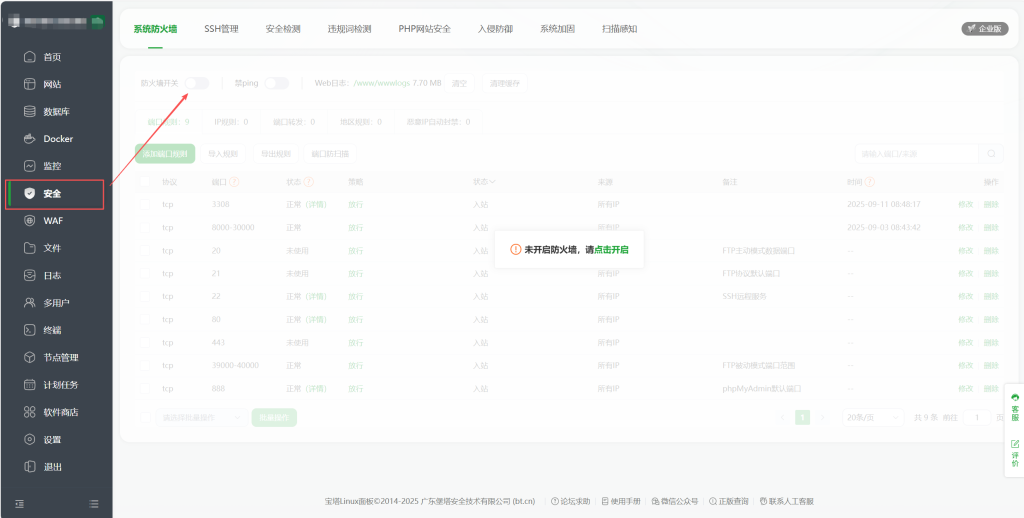Click the 客服 customer service icon
The image size is (1024, 518).
[x=1015, y=398]
